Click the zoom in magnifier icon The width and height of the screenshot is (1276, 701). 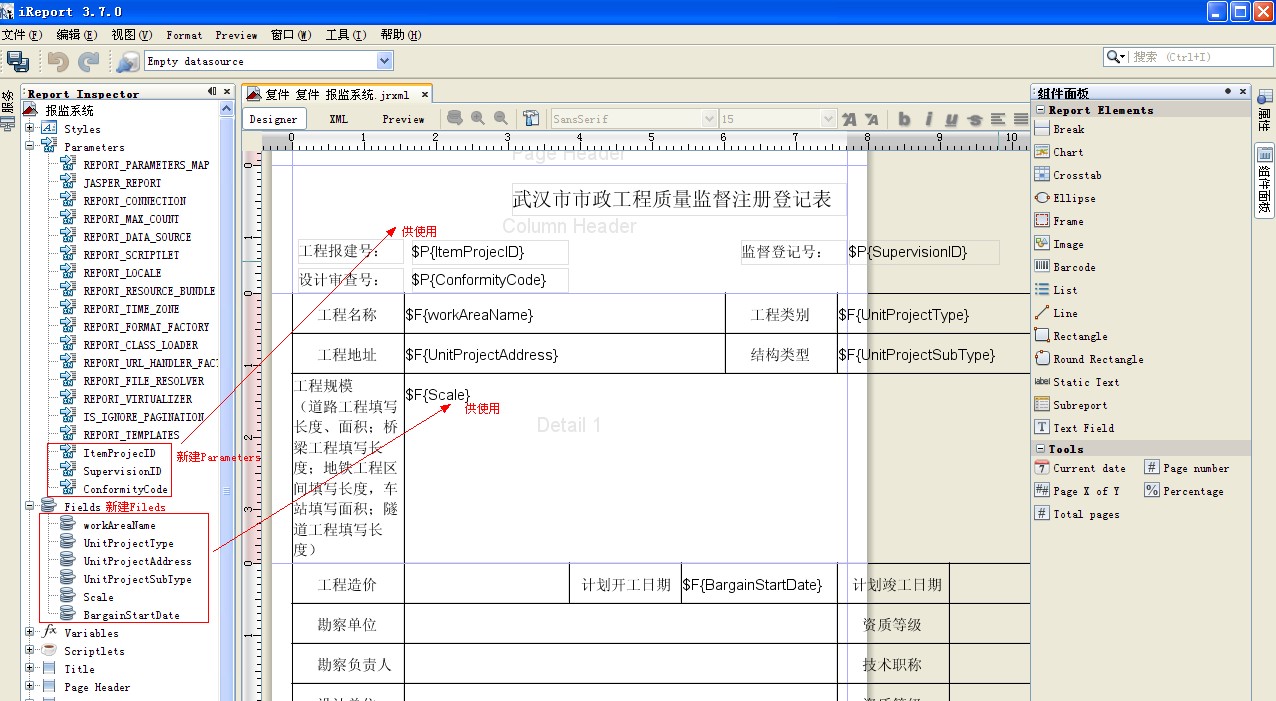coord(478,118)
